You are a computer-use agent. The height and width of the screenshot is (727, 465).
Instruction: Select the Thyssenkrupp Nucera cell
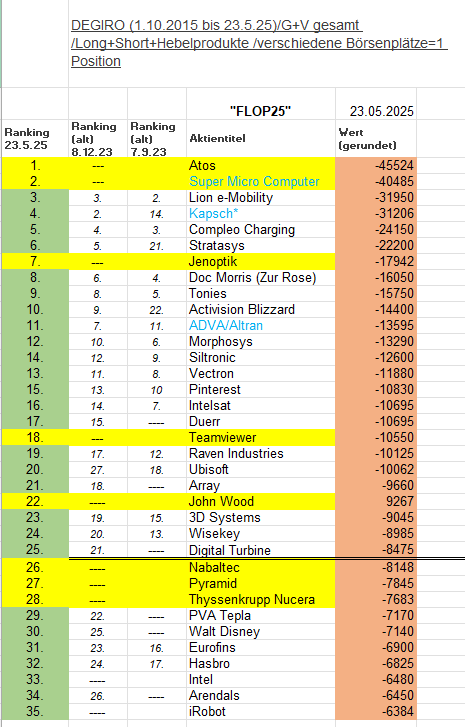click(261, 599)
